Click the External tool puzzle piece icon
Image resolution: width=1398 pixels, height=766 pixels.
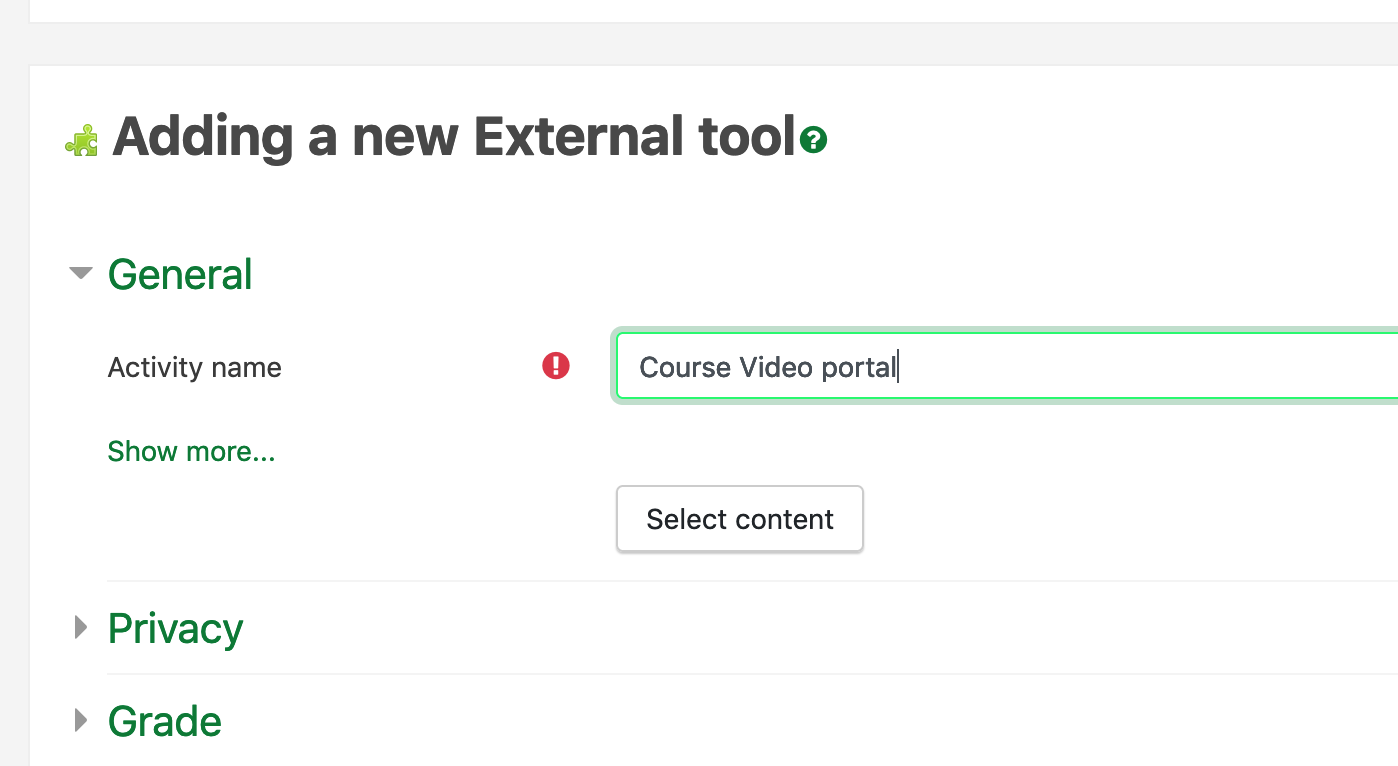coord(81,141)
